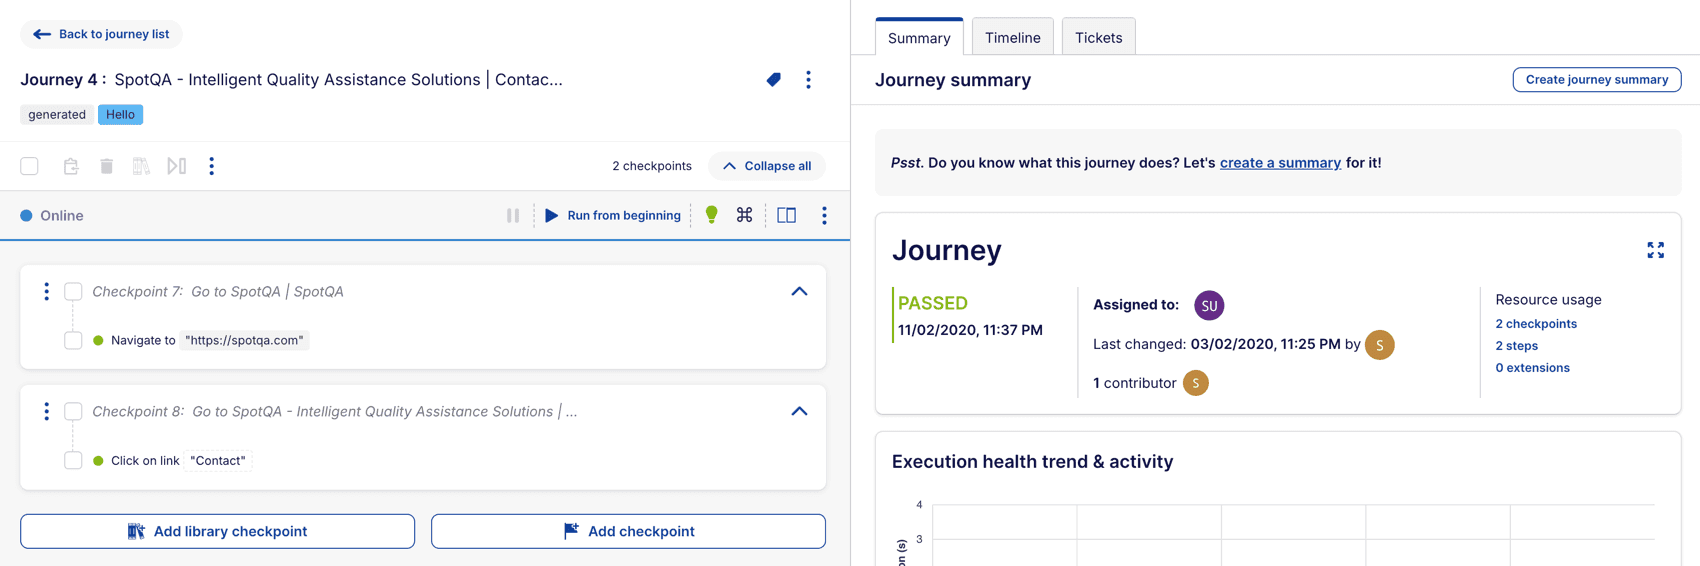Click the lightbulb icon in run bar
The width and height of the screenshot is (1700, 566).
click(711, 215)
